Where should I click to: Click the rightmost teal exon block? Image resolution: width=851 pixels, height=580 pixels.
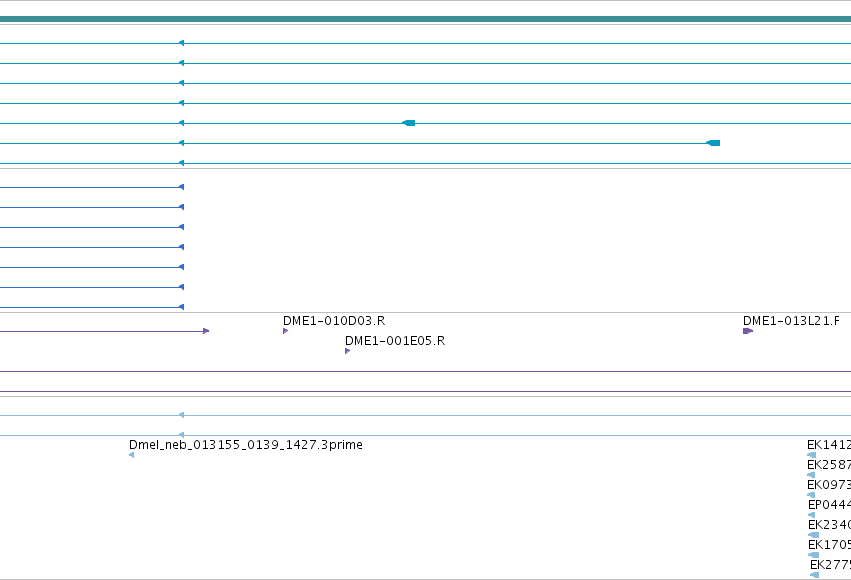713,143
